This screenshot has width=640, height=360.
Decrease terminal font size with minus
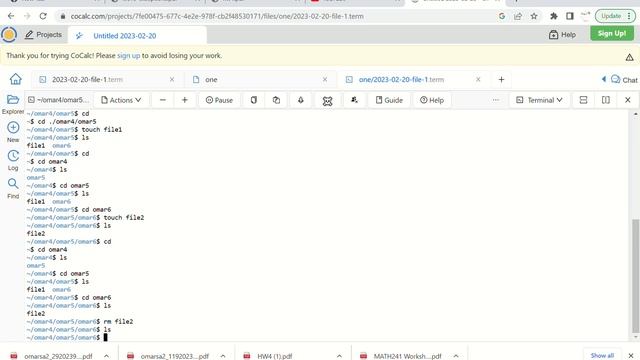162,100
